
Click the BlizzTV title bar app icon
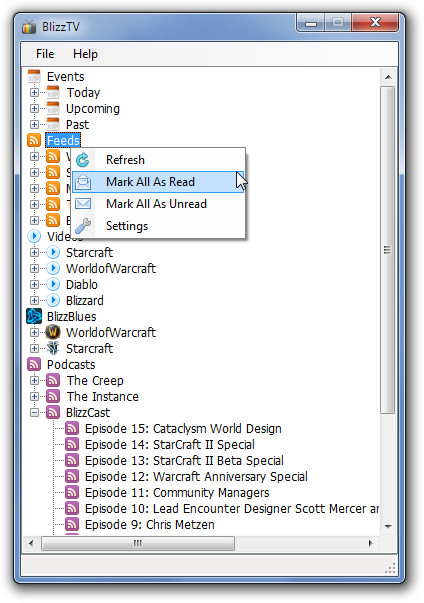[29, 27]
